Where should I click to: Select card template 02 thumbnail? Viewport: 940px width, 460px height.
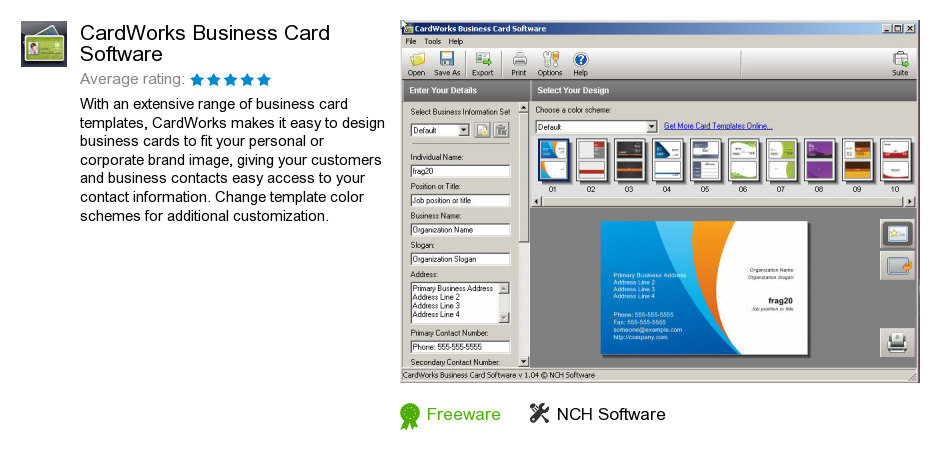click(591, 160)
